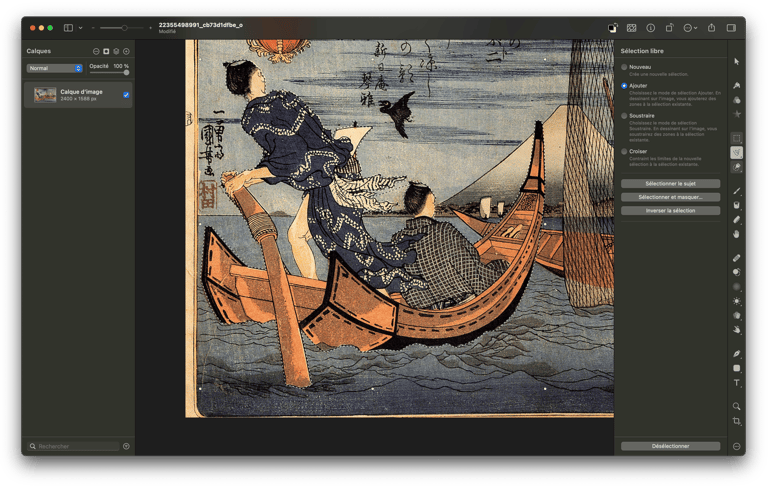Click the Calque d'image layer name
The width and height of the screenshot is (768, 488).
(x=81, y=92)
